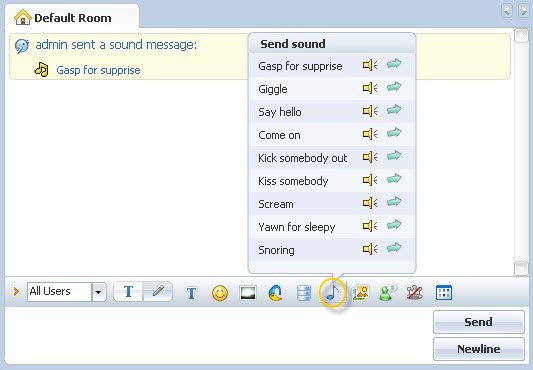
Task: Click the Kick somebody out label
Action: coord(303,158)
